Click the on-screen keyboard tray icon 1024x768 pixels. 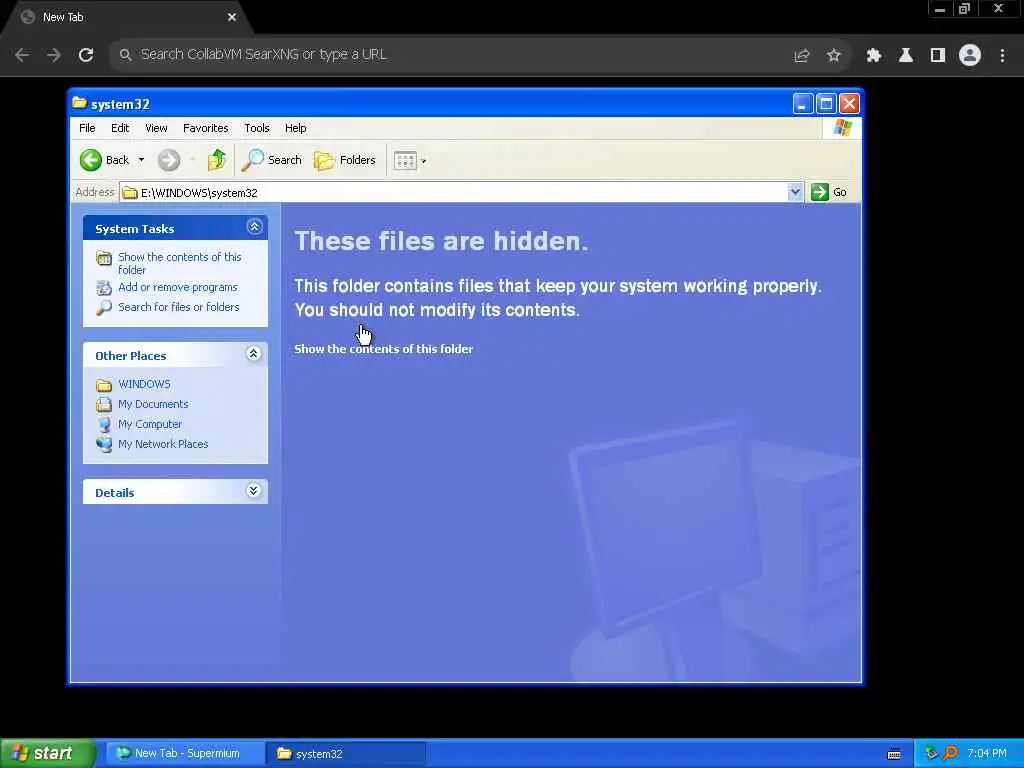coord(894,754)
